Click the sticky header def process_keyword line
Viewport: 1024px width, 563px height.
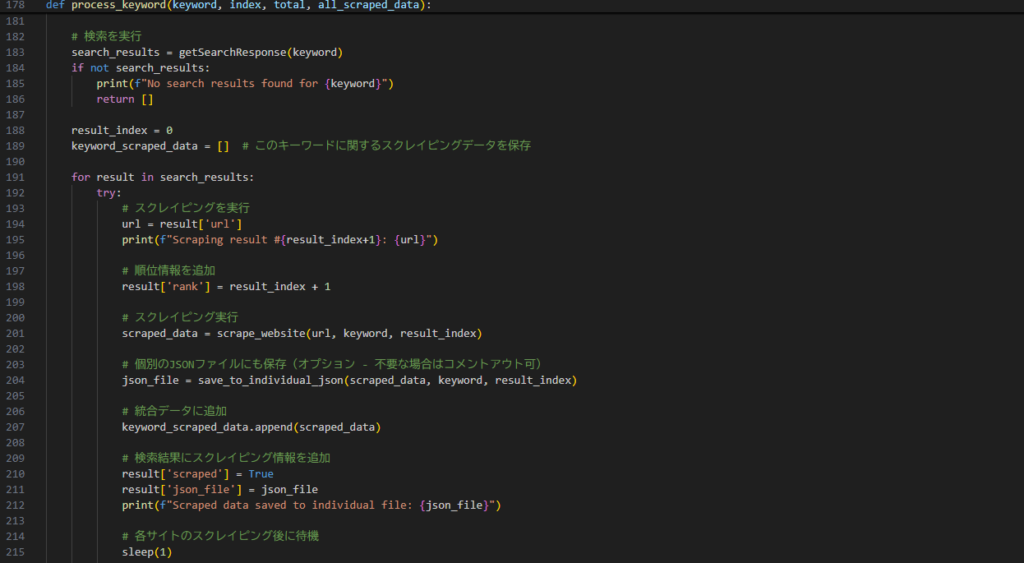click(238, 5)
